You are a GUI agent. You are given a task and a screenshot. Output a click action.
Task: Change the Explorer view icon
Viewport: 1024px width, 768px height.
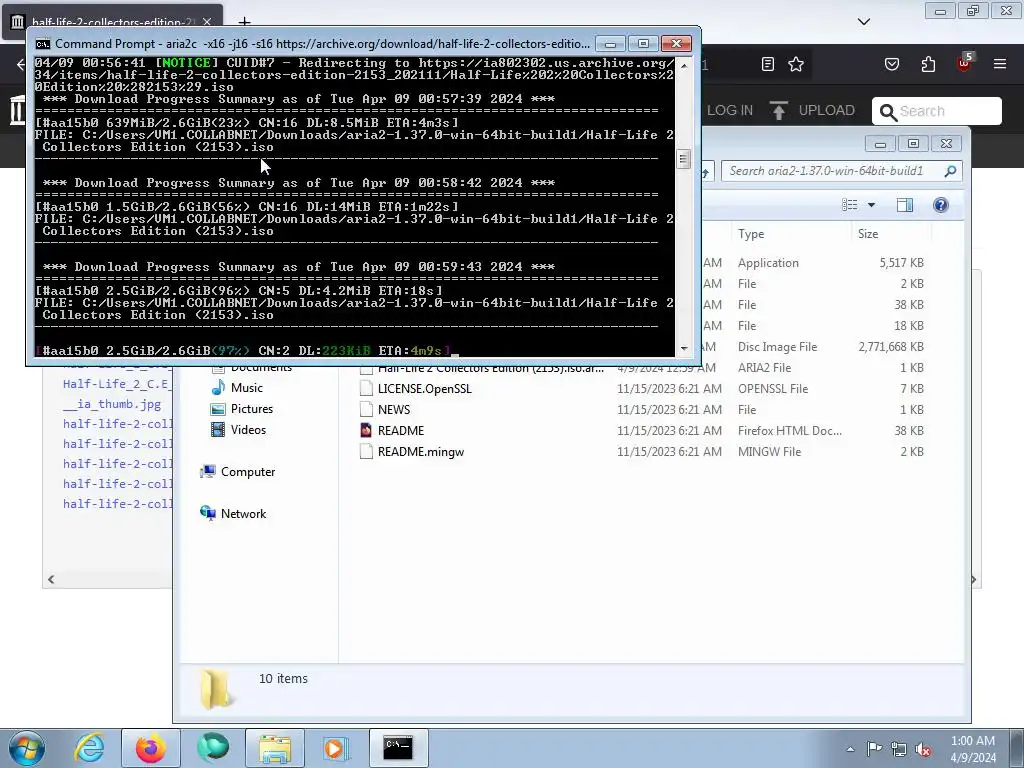coord(850,205)
